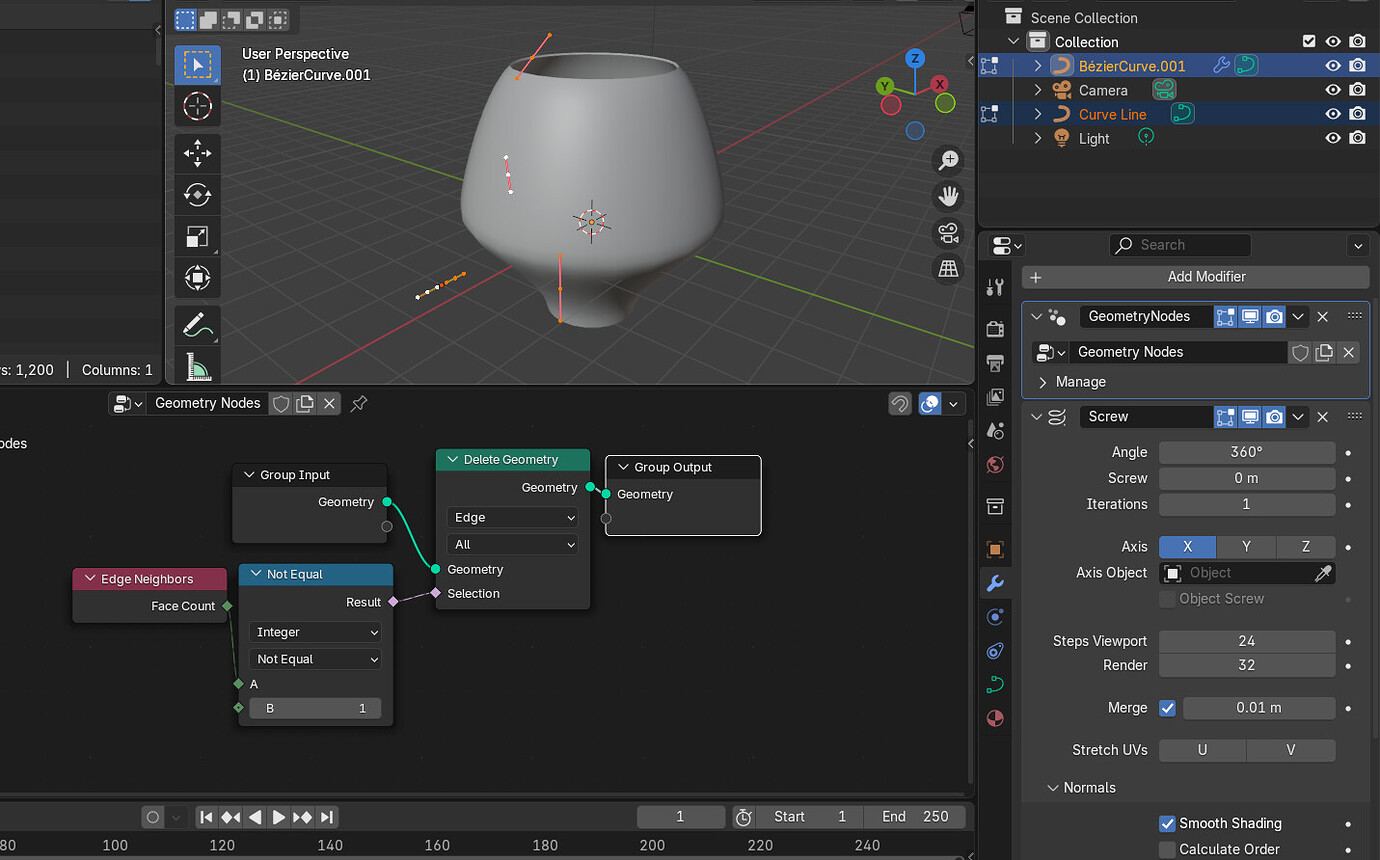
Task: Click the modifier wrench icon on BézierCurve.001 row
Action: pyautogui.click(x=1221, y=66)
